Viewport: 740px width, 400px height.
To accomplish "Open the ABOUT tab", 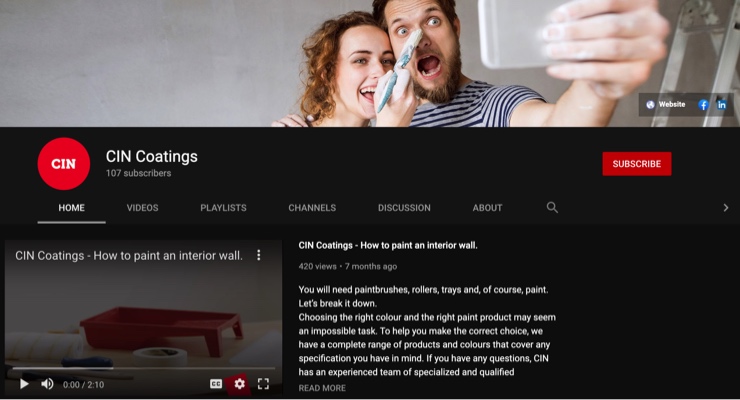I will [x=488, y=208].
